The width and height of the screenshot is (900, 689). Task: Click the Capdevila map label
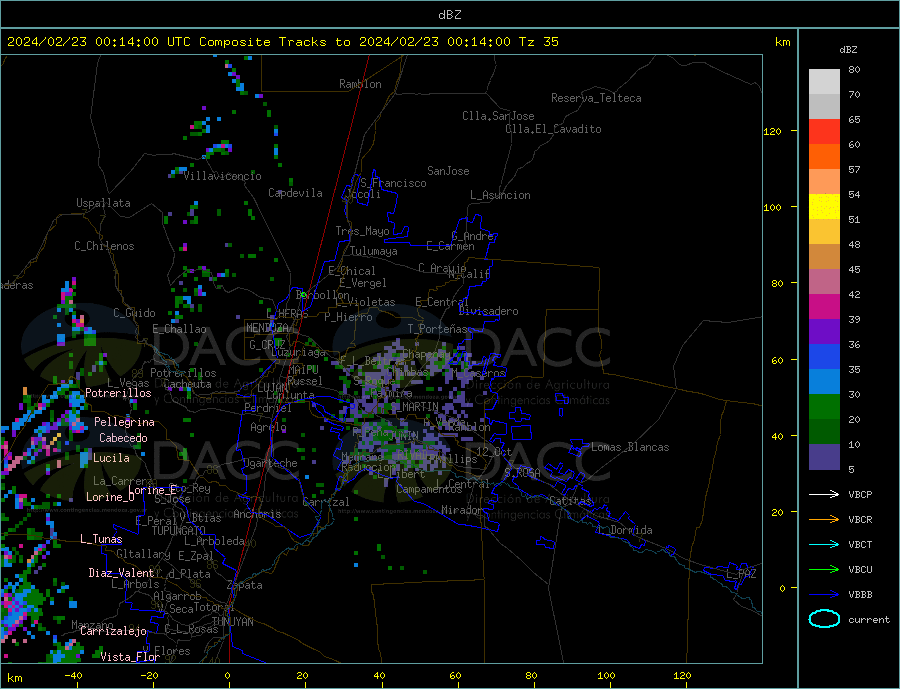pos(295,193)
